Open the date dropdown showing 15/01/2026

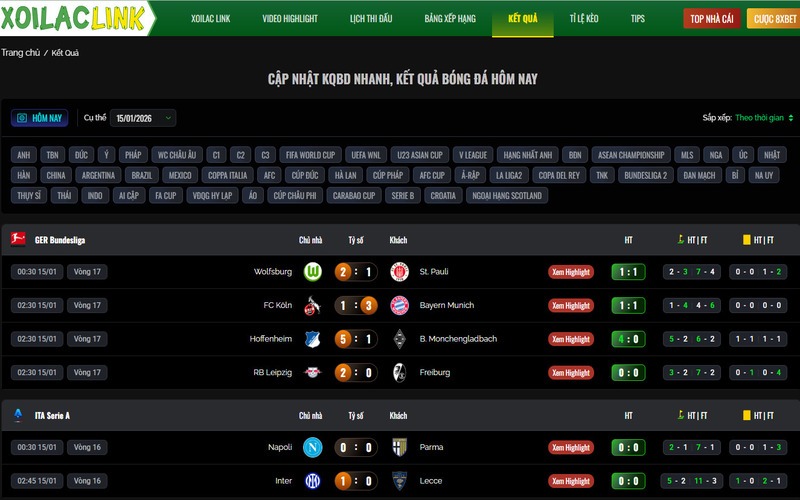point(143,118)
